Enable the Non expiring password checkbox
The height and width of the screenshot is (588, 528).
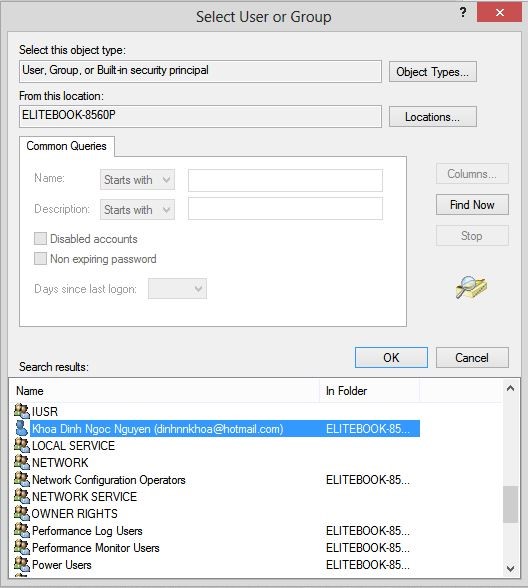click(40, 259)
